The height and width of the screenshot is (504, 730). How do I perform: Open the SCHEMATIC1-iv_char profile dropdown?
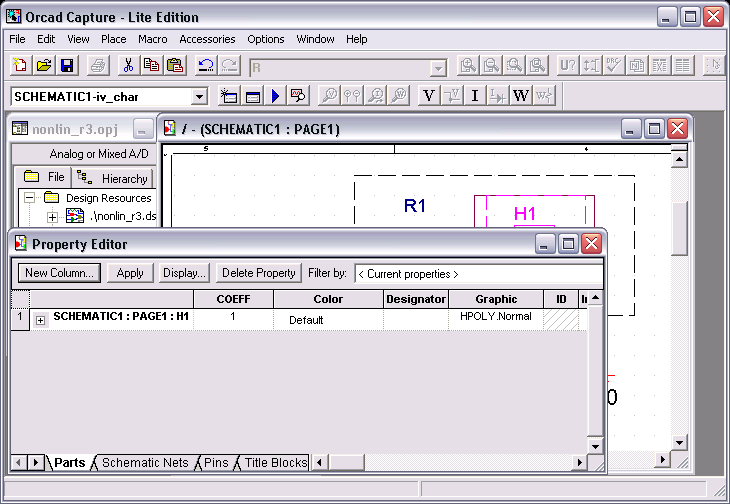[x=199, y=97]
